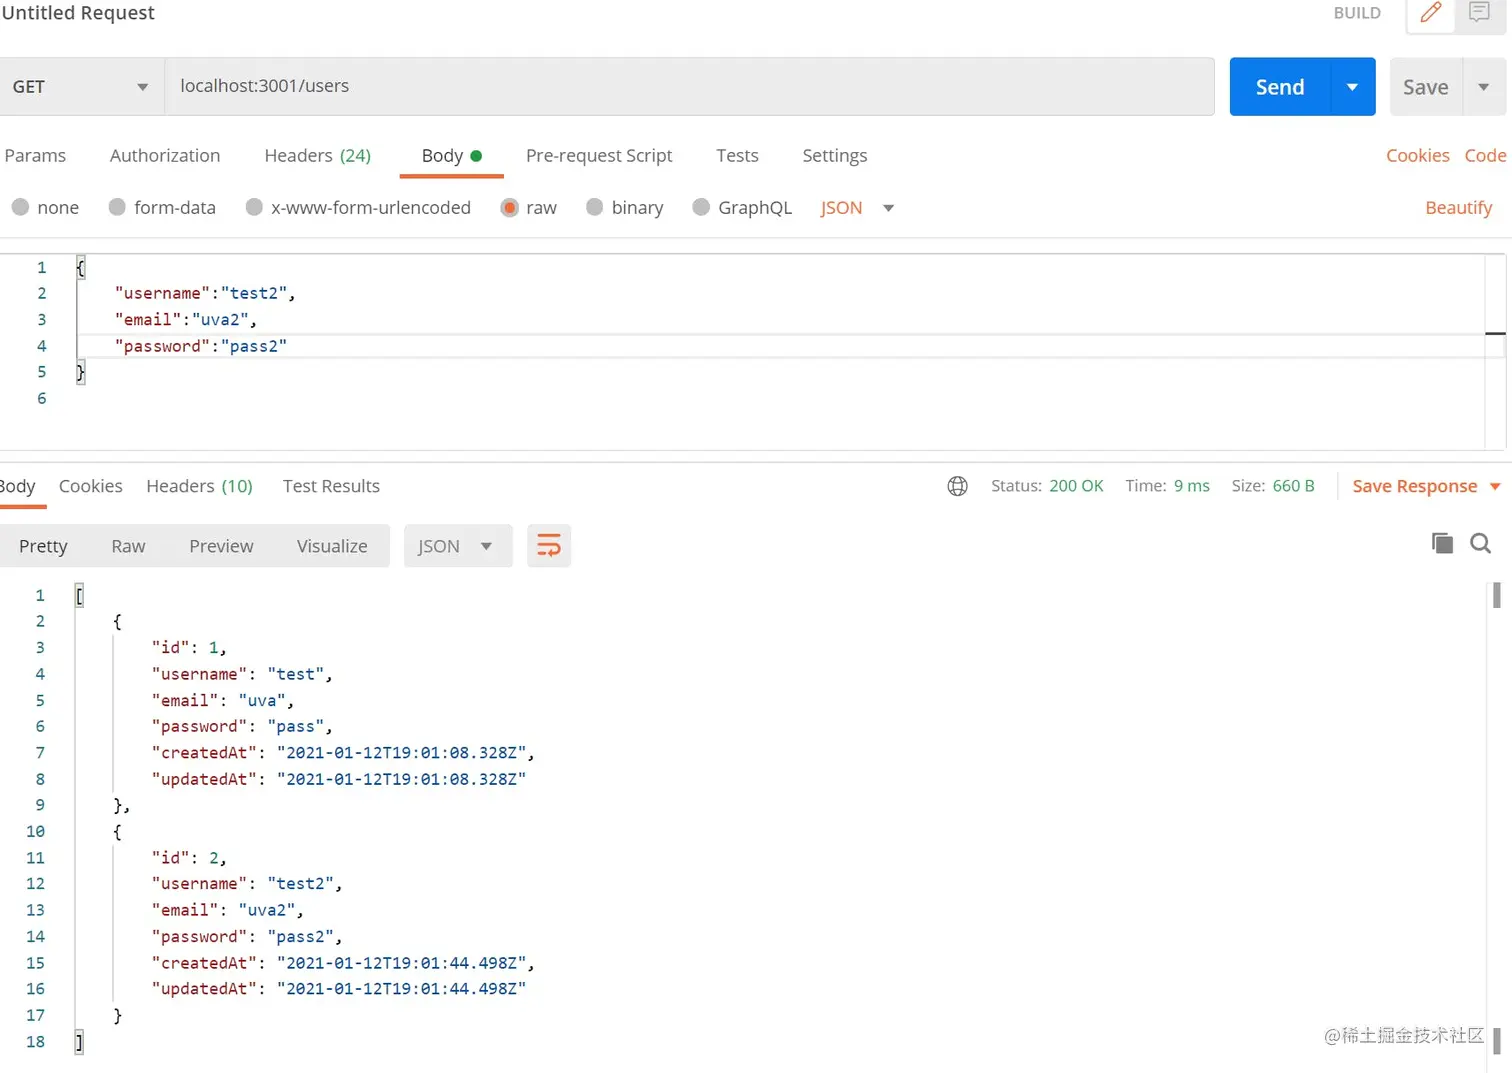Click the request body line "email":"uva2"
The width and height of the screenshot is (1512, 1073).
[x=186, y=320]
